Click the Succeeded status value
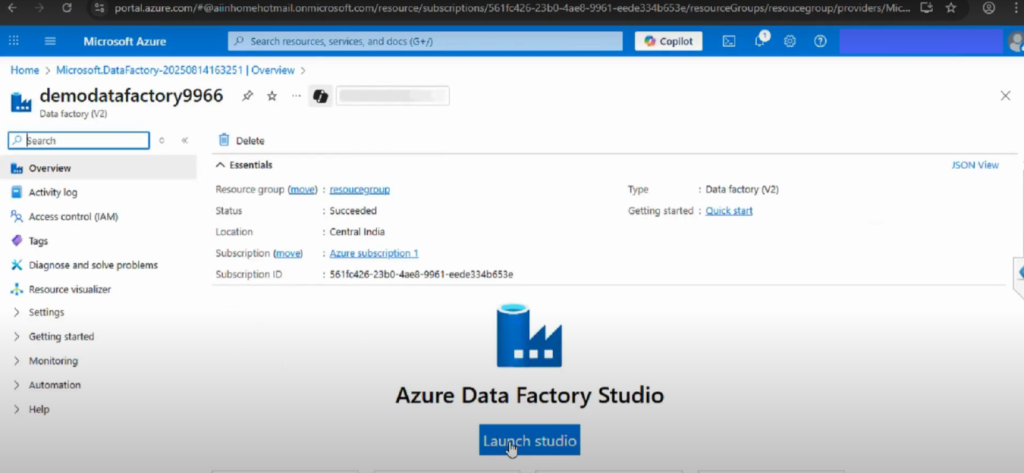1024x473 pixels. click(x=353, y=211)
